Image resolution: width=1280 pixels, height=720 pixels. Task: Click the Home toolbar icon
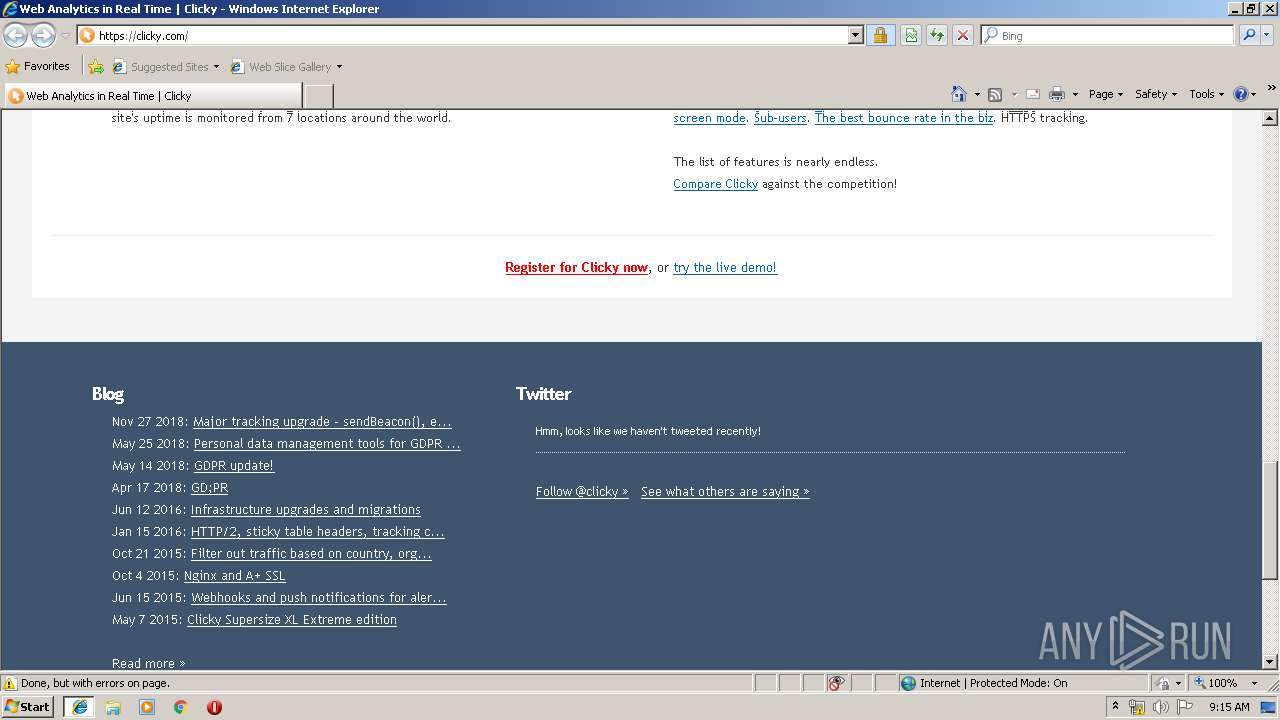coord(959,94)
